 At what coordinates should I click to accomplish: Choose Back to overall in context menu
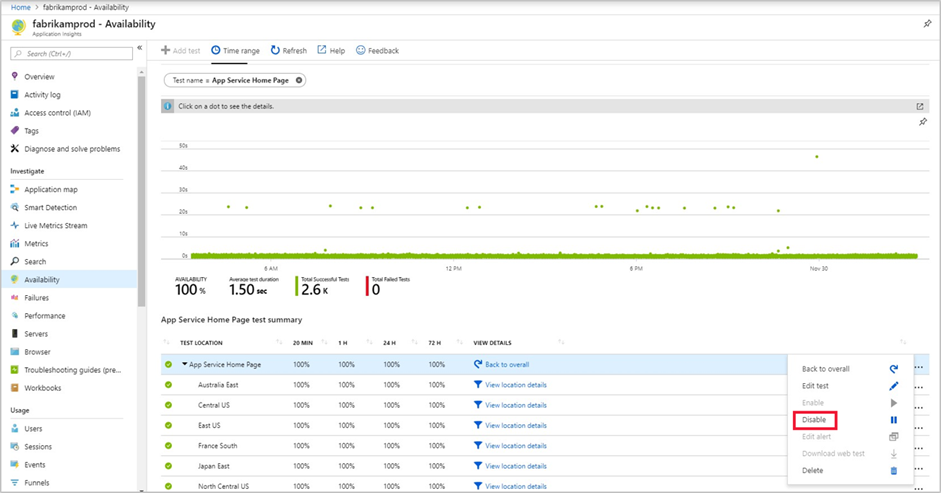[x=825, y=369]
